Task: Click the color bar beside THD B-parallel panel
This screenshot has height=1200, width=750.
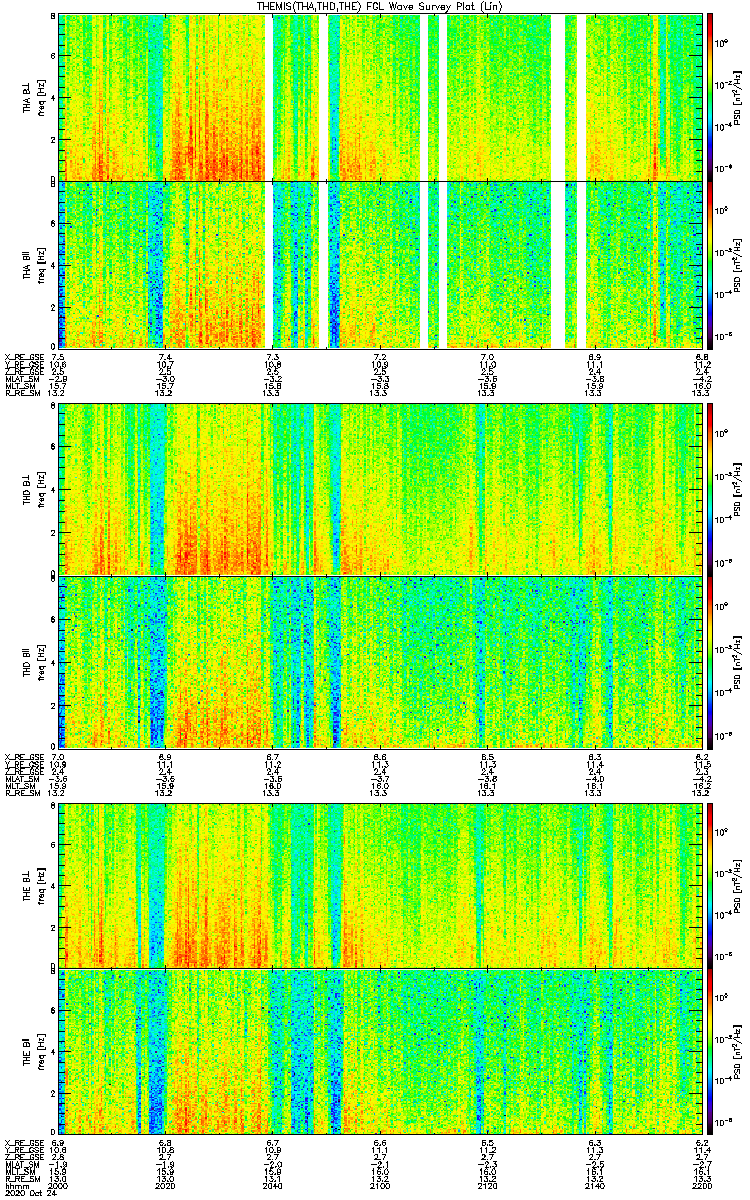Action: (711, 662)
